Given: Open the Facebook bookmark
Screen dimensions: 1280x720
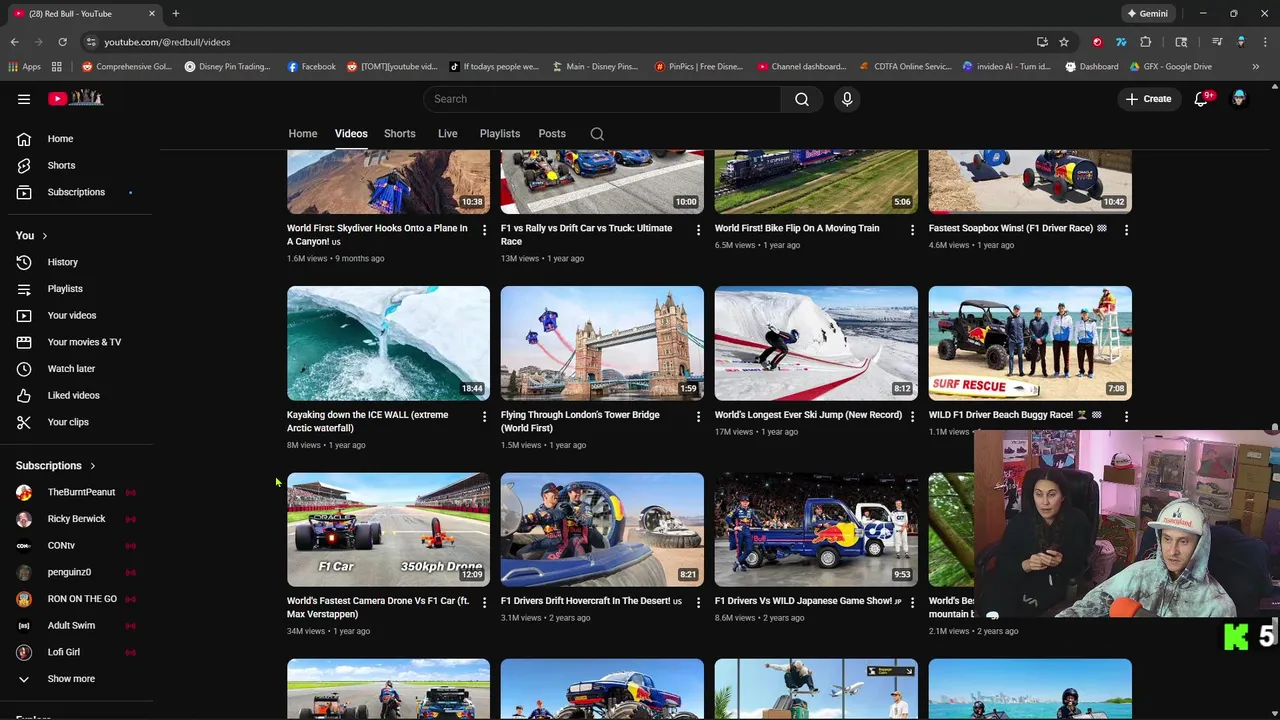Looking at the screenshot, I should click(311, 67).
